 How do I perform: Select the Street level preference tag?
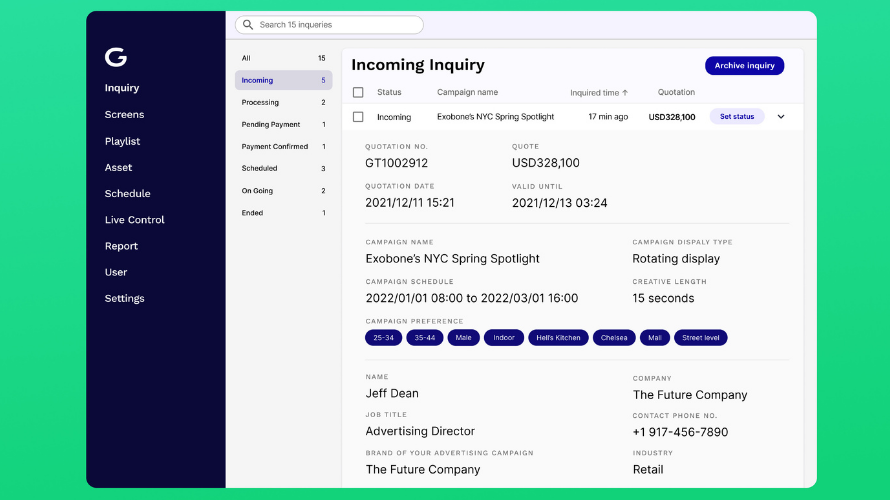(x=700, y=338)
